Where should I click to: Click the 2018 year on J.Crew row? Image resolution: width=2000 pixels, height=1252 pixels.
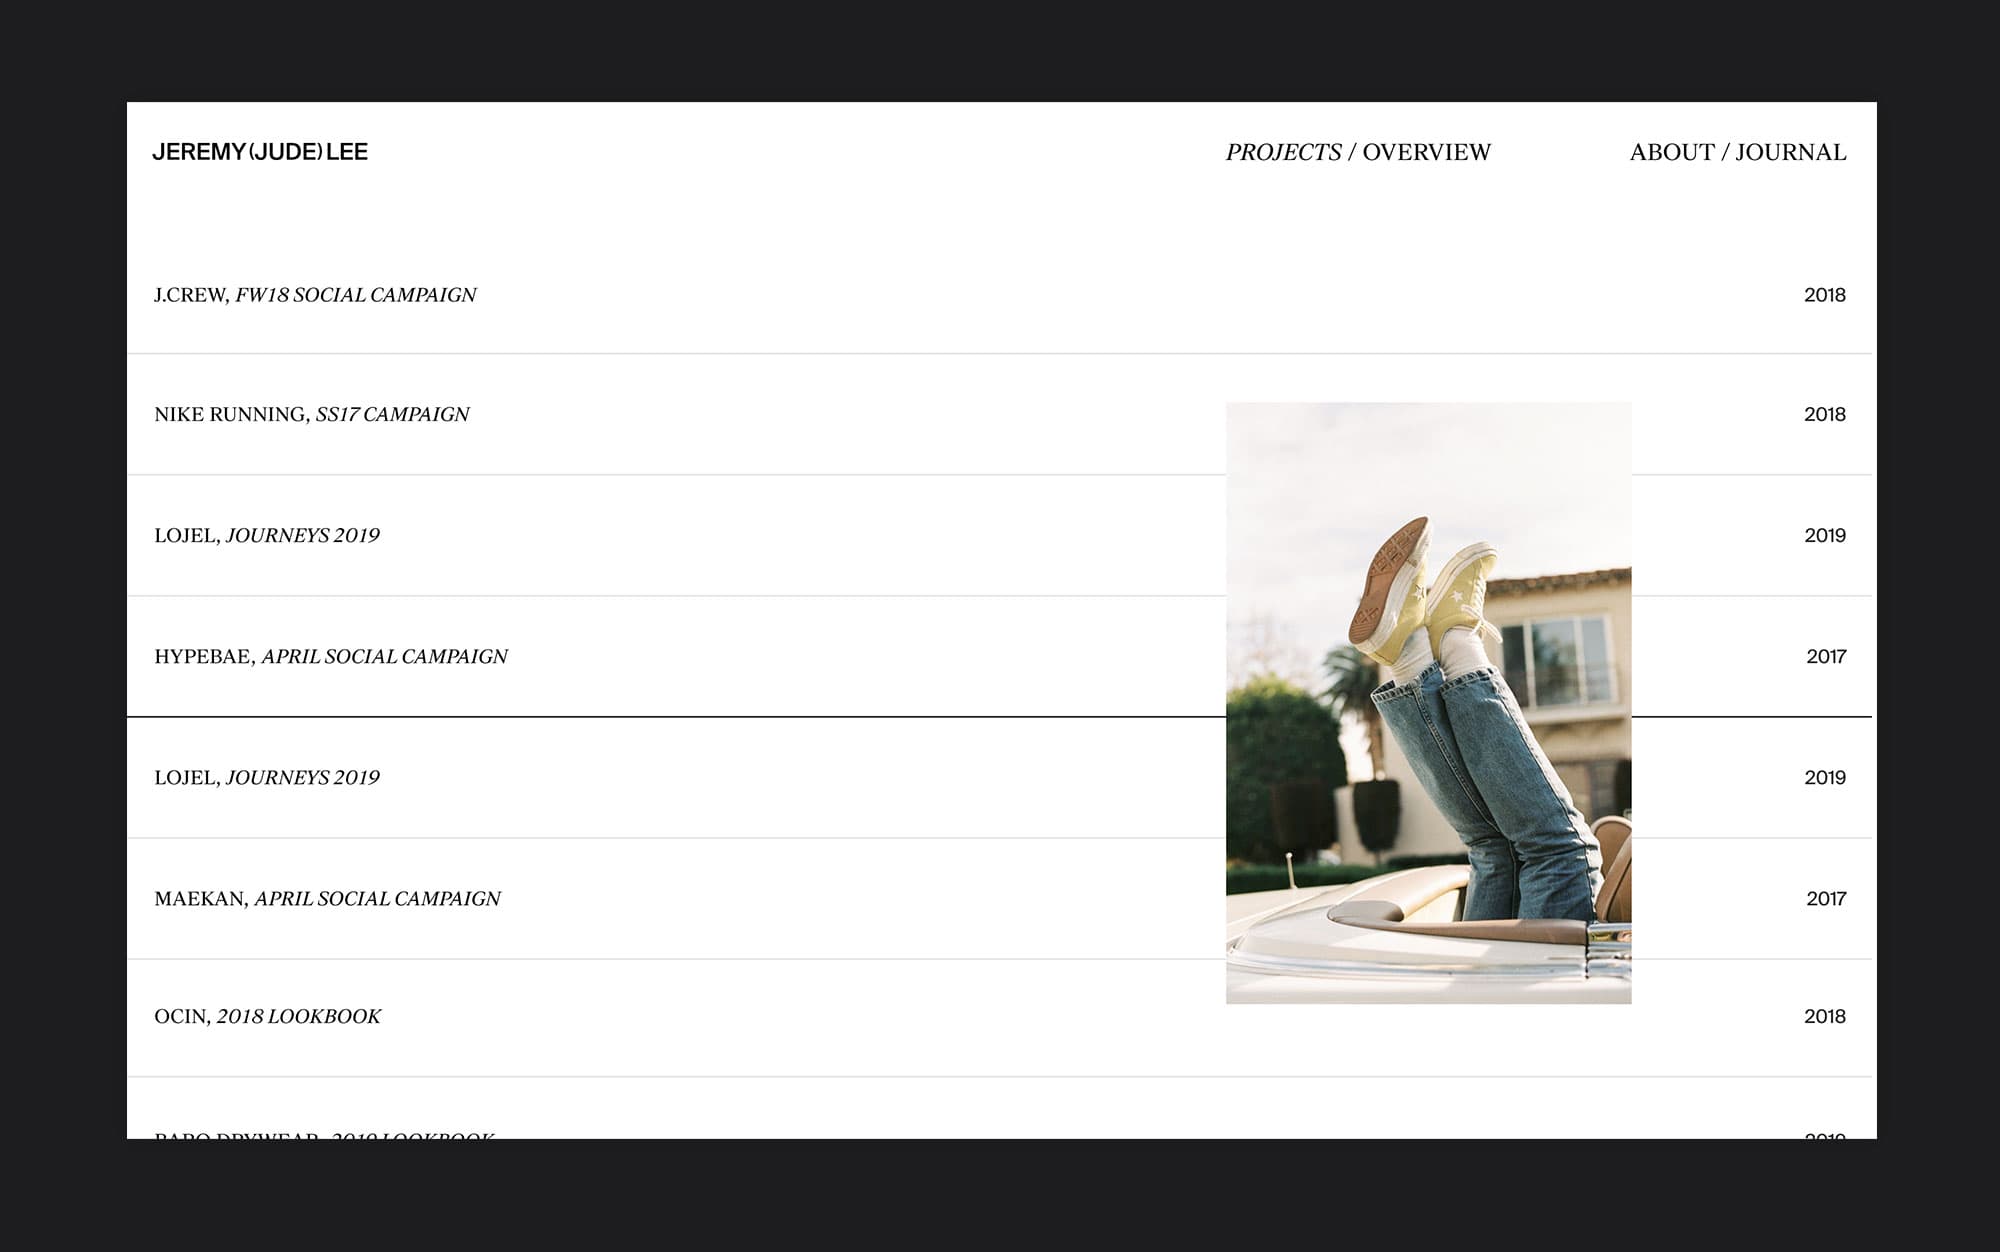point(1824,295)
